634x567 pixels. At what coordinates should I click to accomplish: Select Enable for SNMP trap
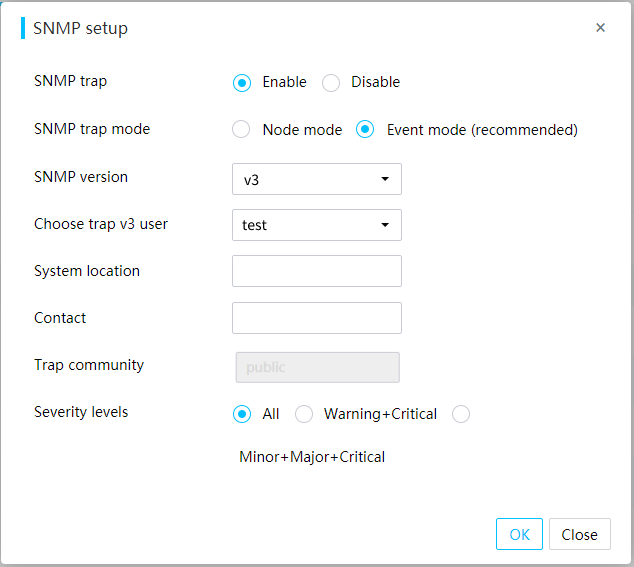[x=242, y=83]
